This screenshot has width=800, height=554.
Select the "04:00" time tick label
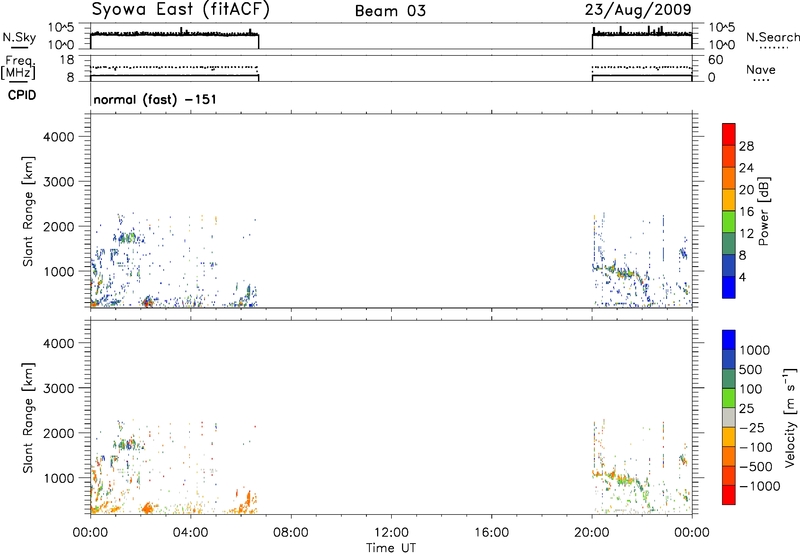coord(190,533)
